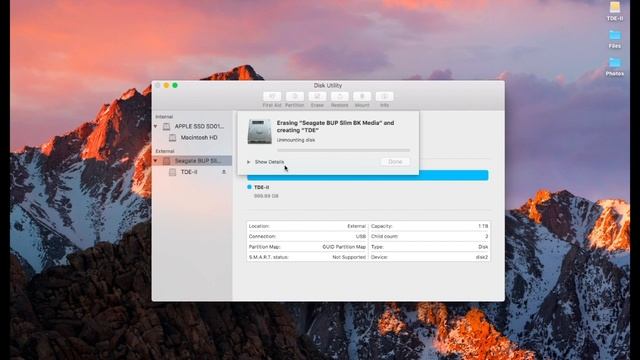Open the Partition tool in toolbar
The width and height of the screenshot is (640, 360).
click(295, 96)
